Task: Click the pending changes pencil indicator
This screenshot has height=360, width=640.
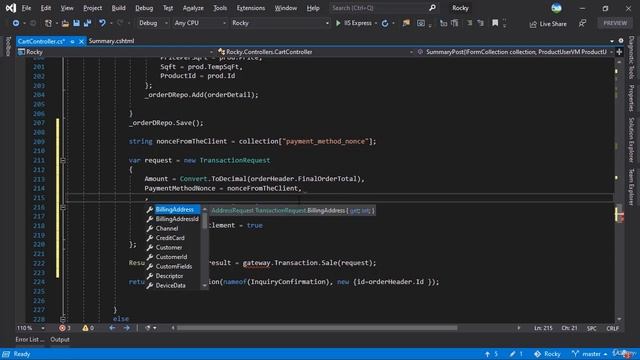Action: tap(516, 354)
